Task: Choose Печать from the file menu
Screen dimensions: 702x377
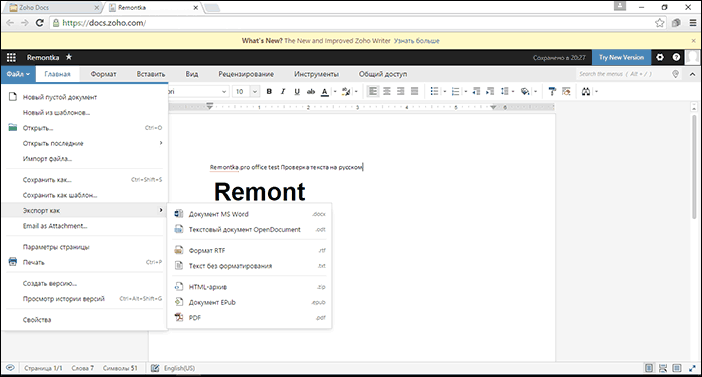Action: [85, 262]
